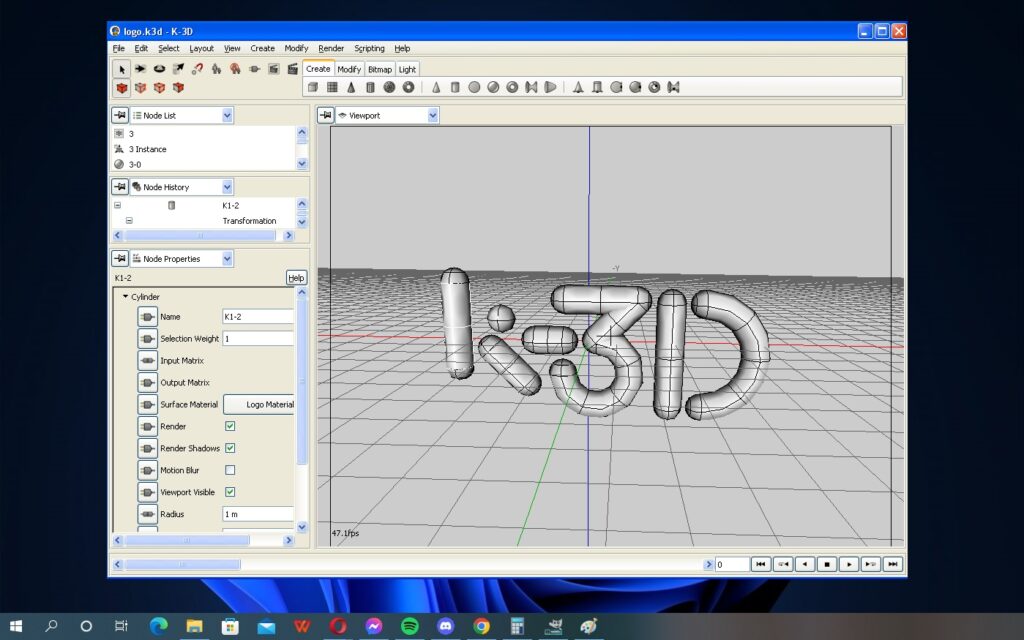1024x640 pixels.
Task: Pin the Viewport panel
Action: click(325, 115)
